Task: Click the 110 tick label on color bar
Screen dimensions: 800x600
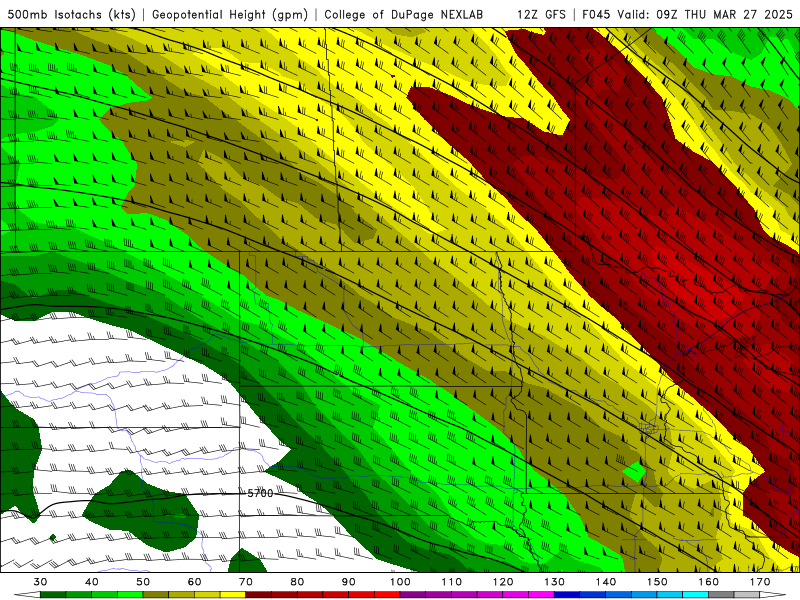Action: [x=452, y=582]
